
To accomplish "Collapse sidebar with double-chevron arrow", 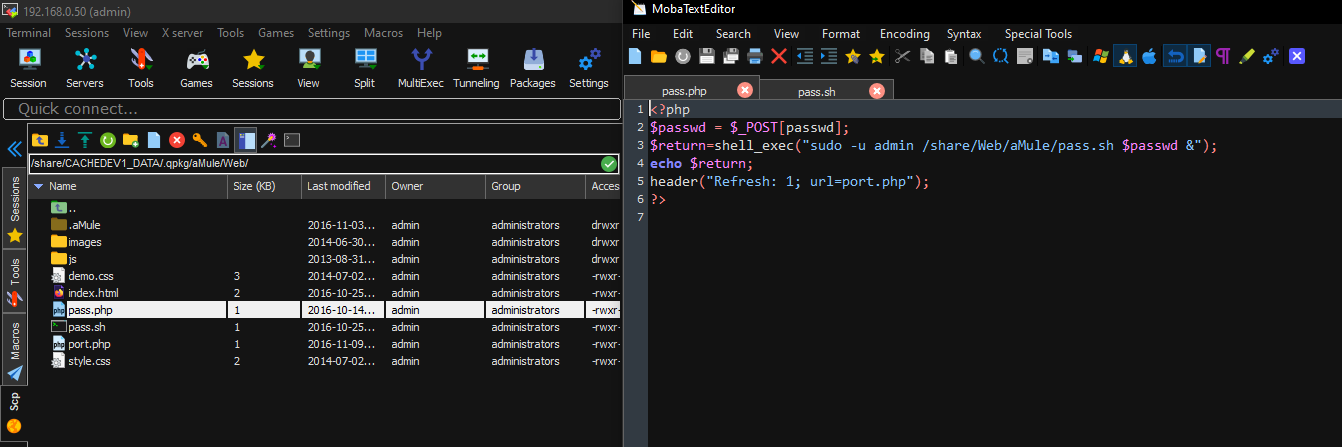I will [x=15, y=149].
